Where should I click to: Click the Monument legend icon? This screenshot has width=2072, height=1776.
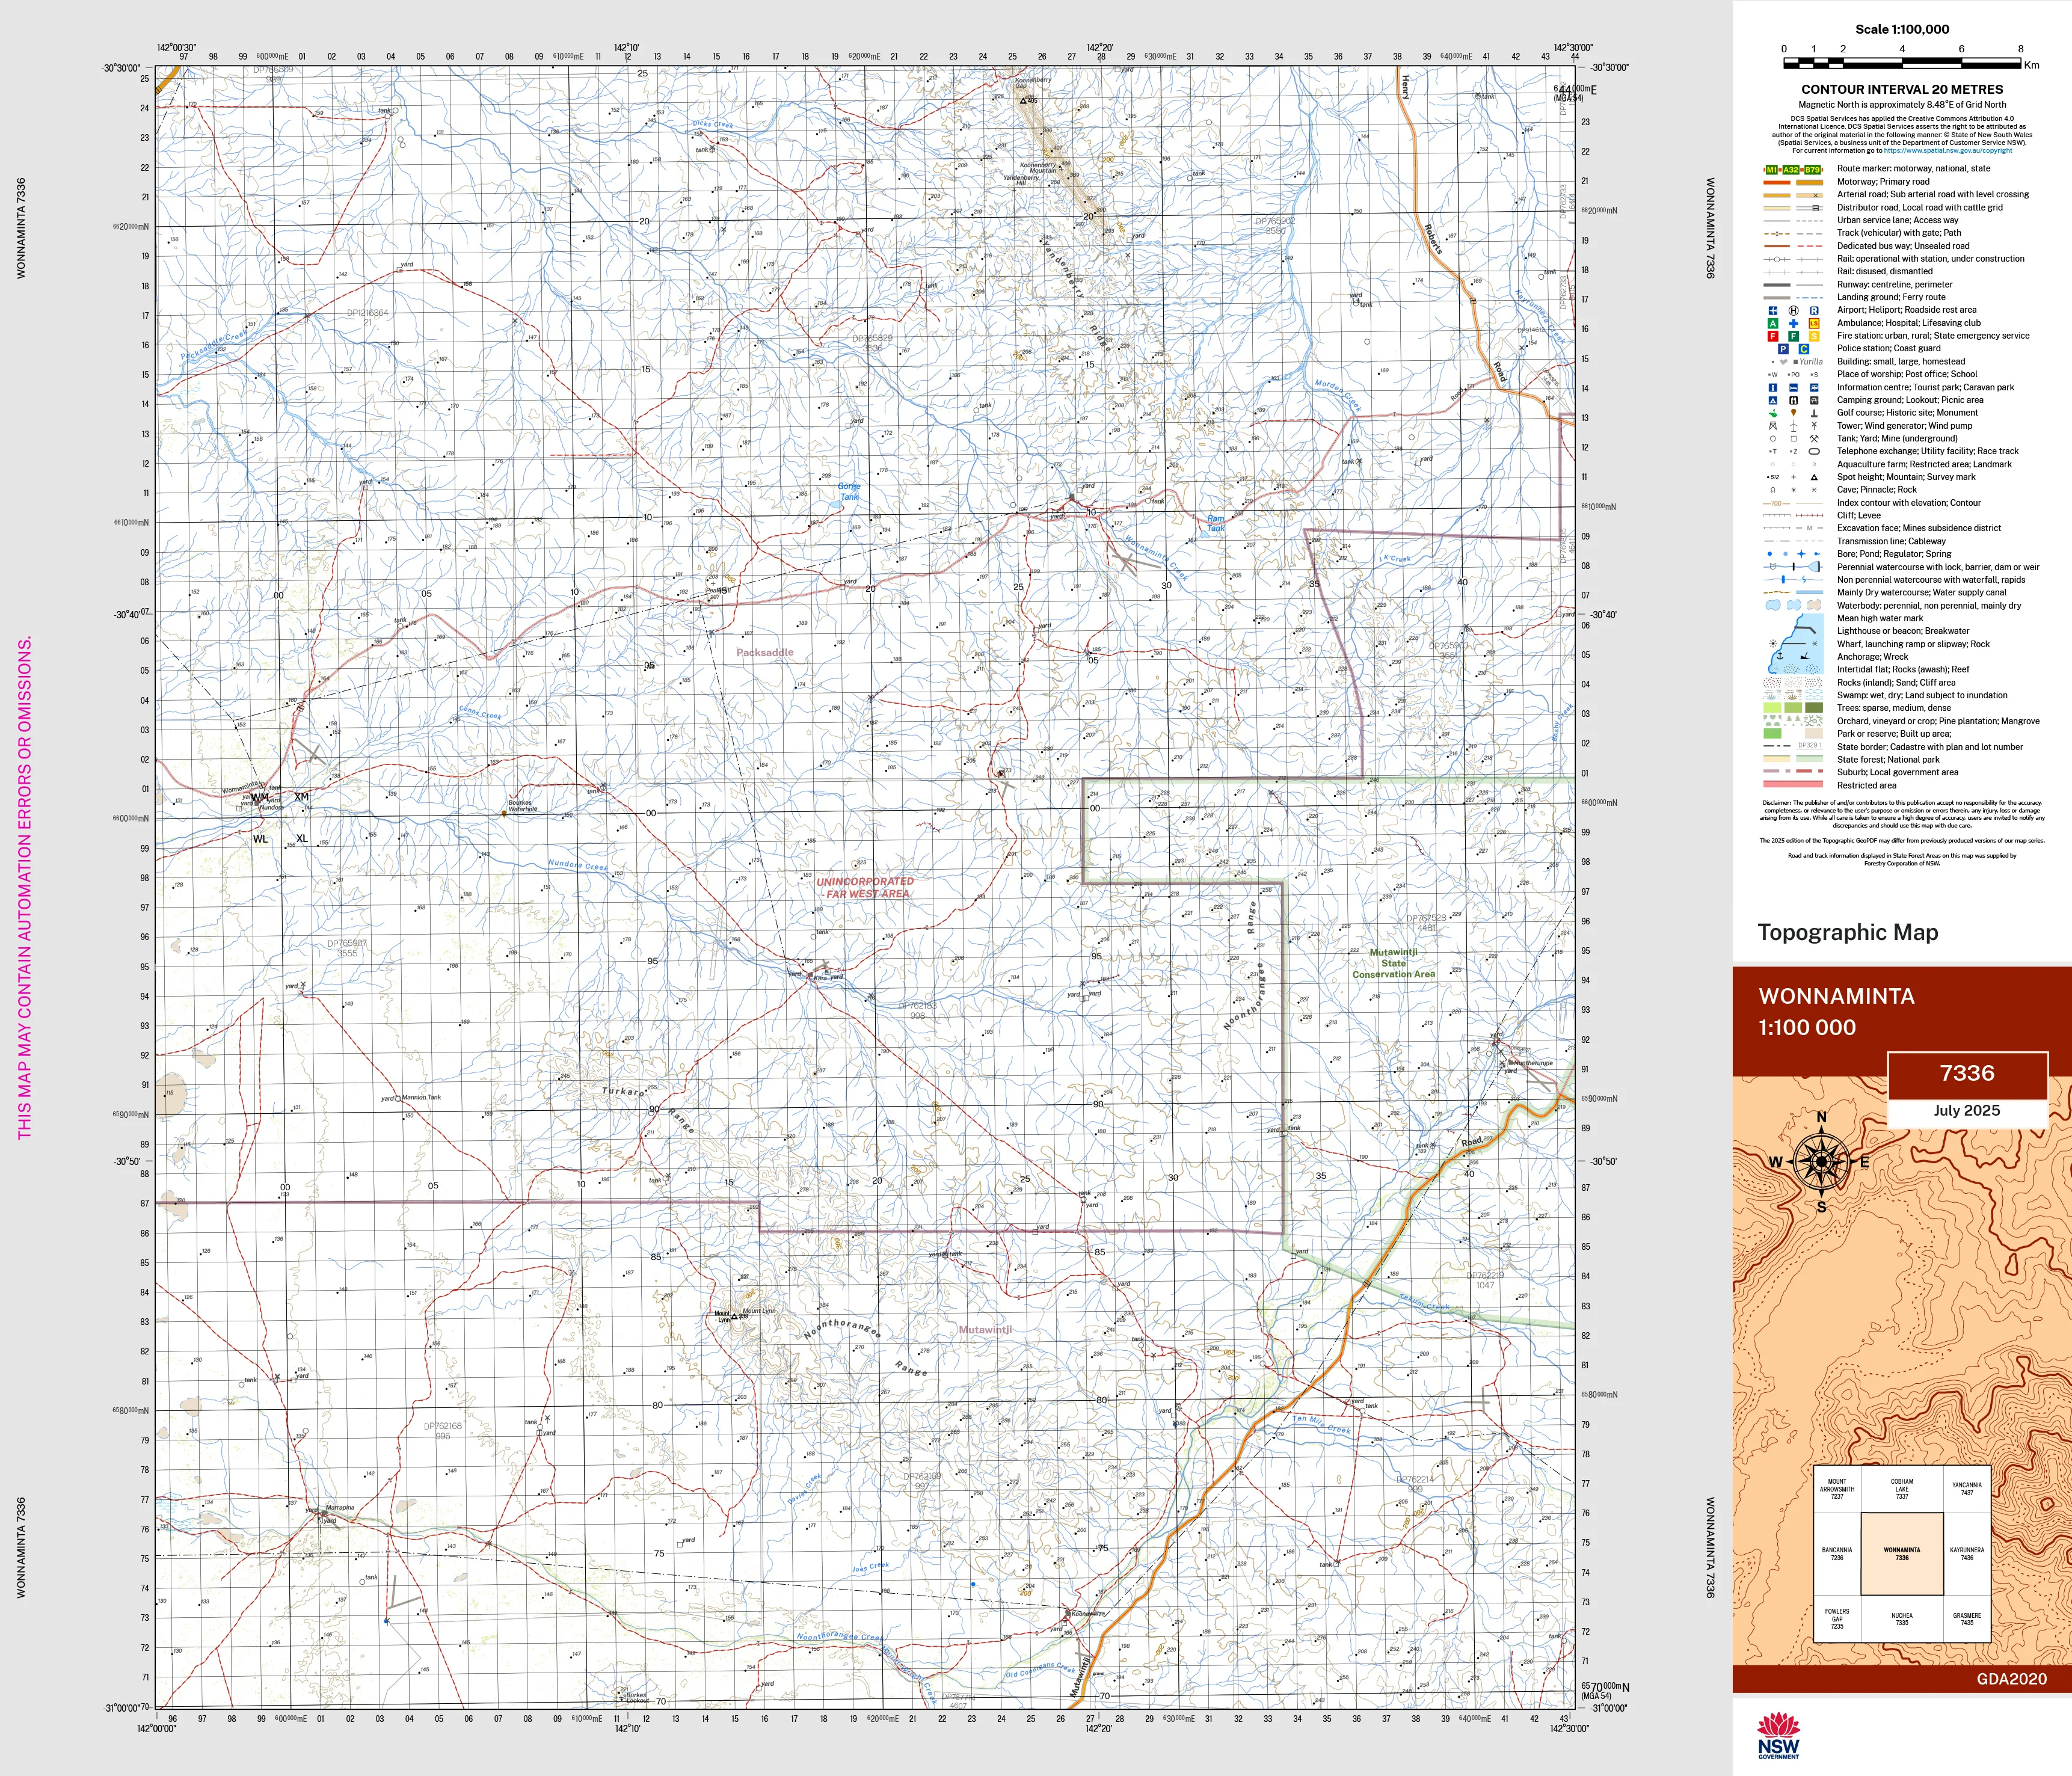coord(1814,413)
